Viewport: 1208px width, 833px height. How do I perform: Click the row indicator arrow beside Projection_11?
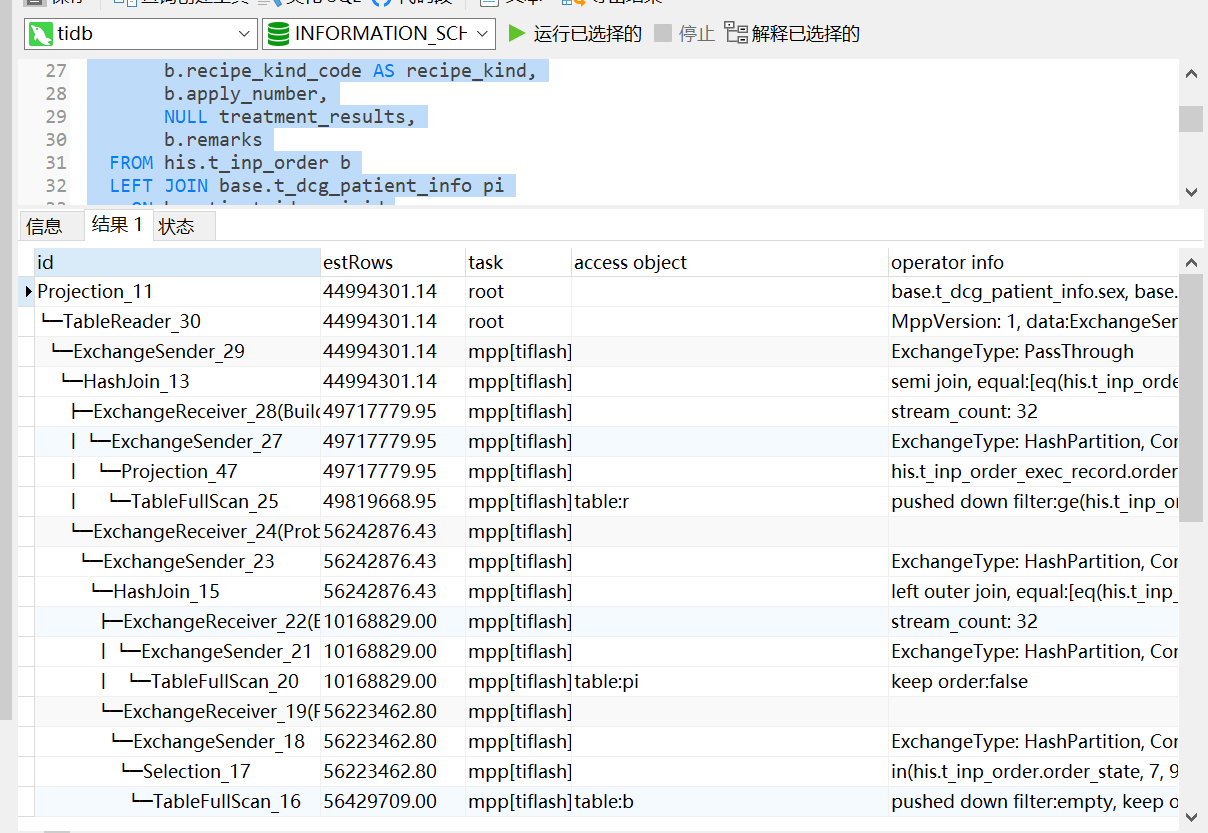point(27,291)
